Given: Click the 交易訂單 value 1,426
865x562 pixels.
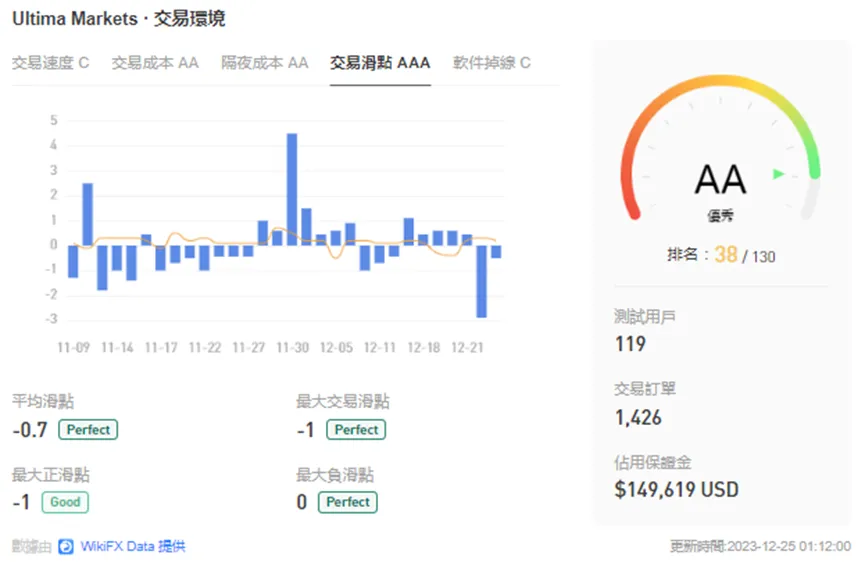Looking at the screenshot, I should click(x=638, y=418).
